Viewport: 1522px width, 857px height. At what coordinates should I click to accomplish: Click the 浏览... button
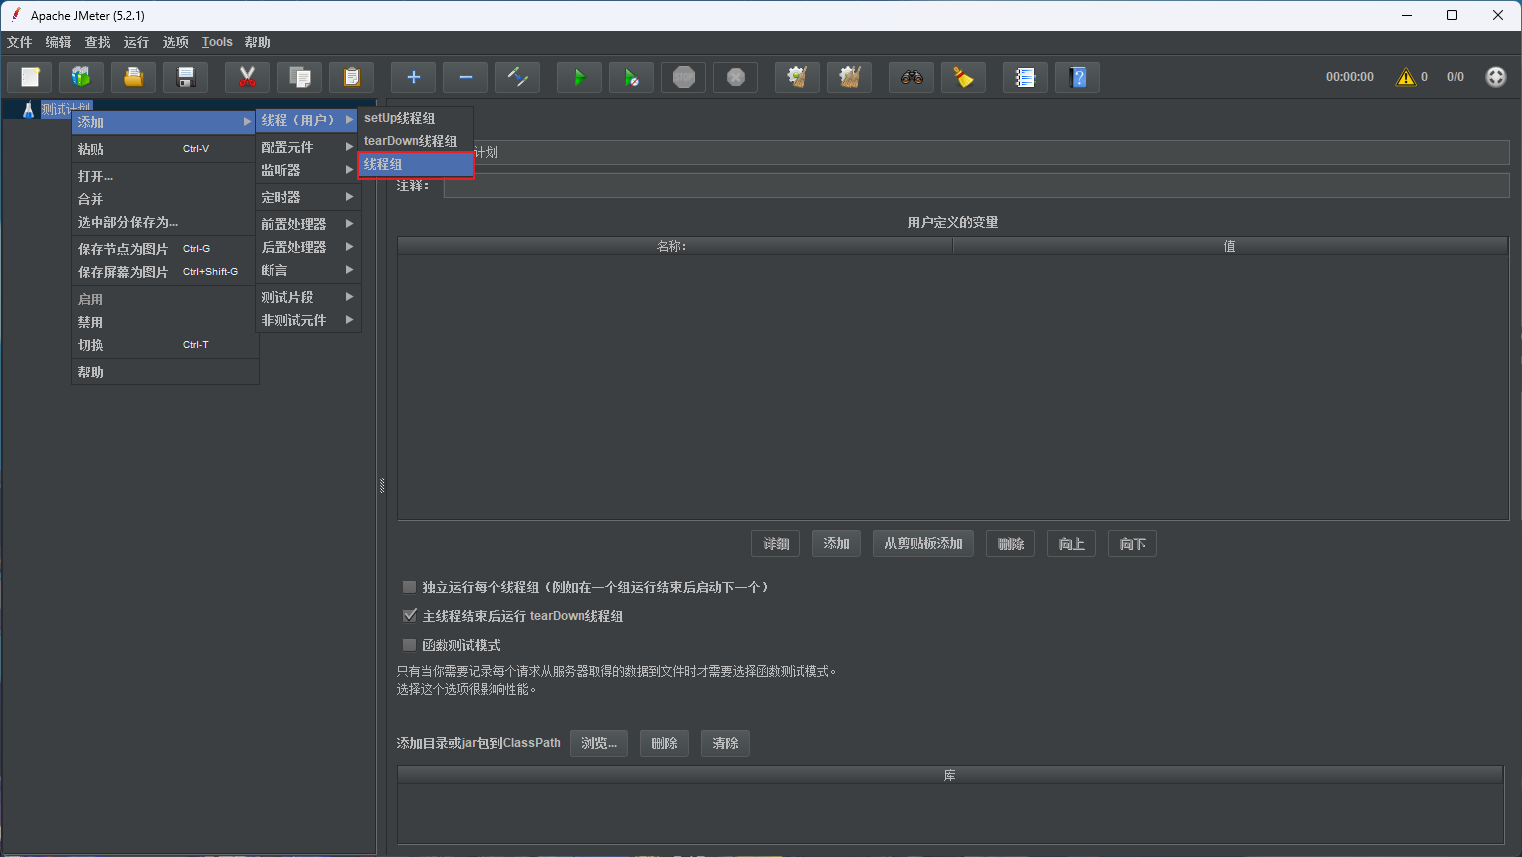tap(599, 743)
